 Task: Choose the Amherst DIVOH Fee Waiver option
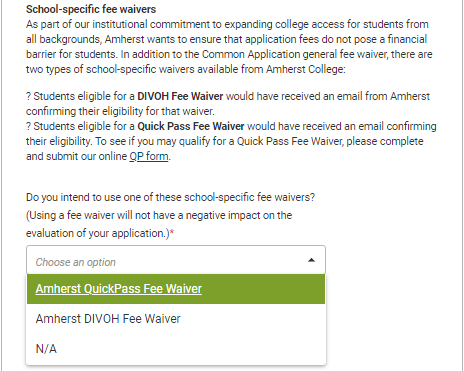tap(176, 319)
